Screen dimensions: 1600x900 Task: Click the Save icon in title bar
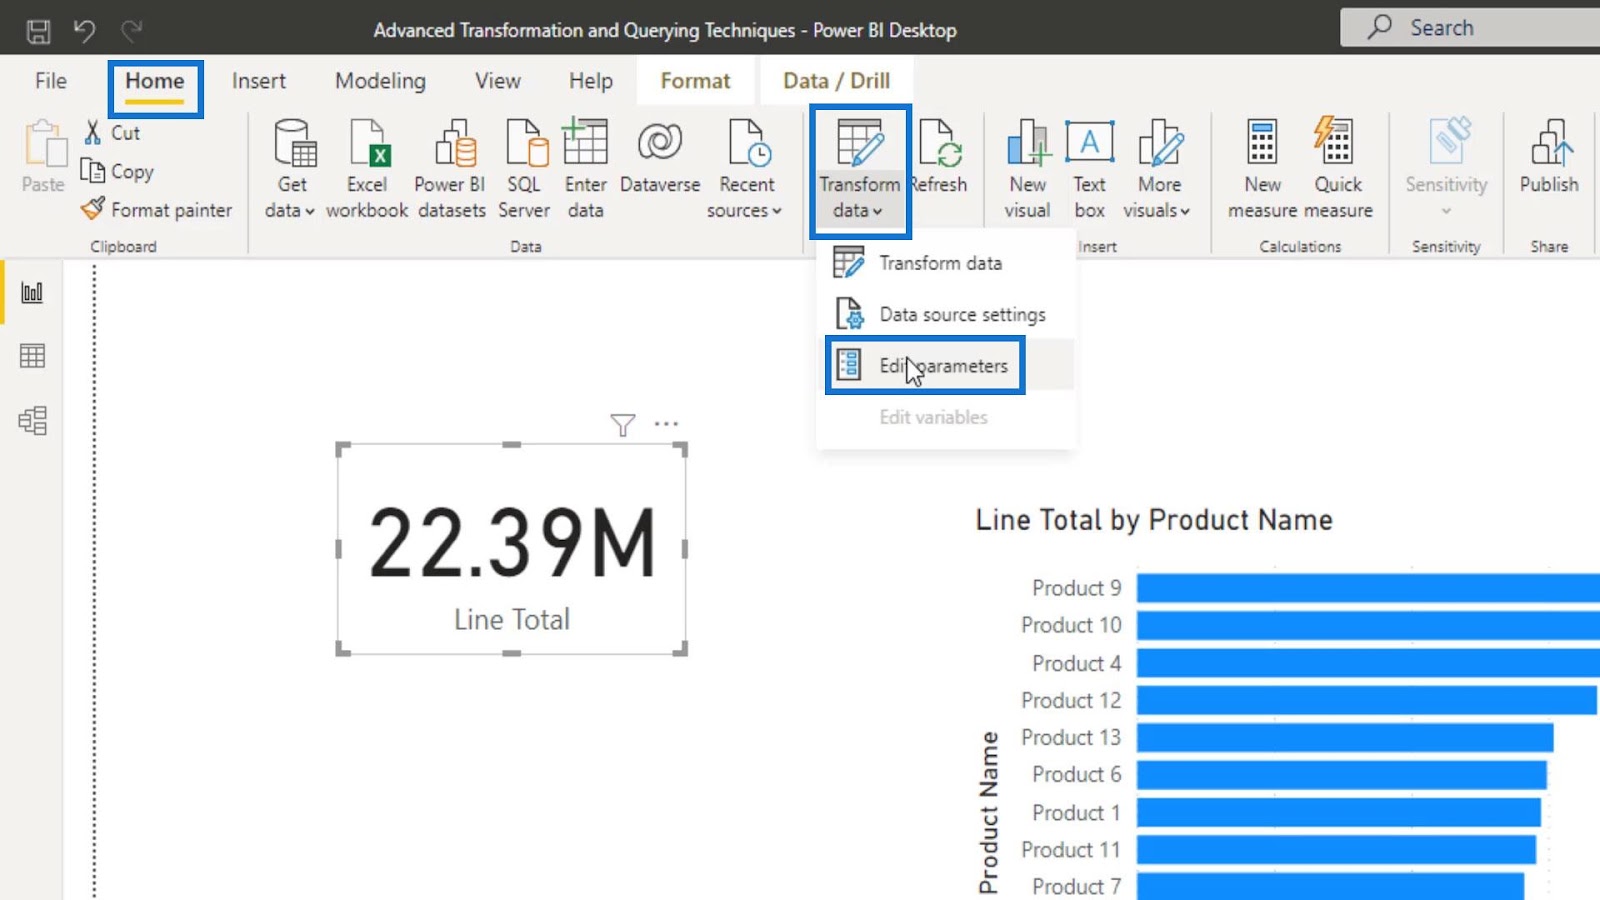(38, 31)
